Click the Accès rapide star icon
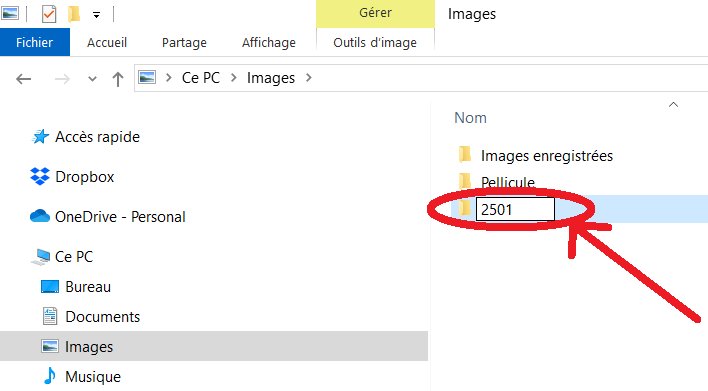708x391 pixels. pyautogui.click(x=40, y=136)
